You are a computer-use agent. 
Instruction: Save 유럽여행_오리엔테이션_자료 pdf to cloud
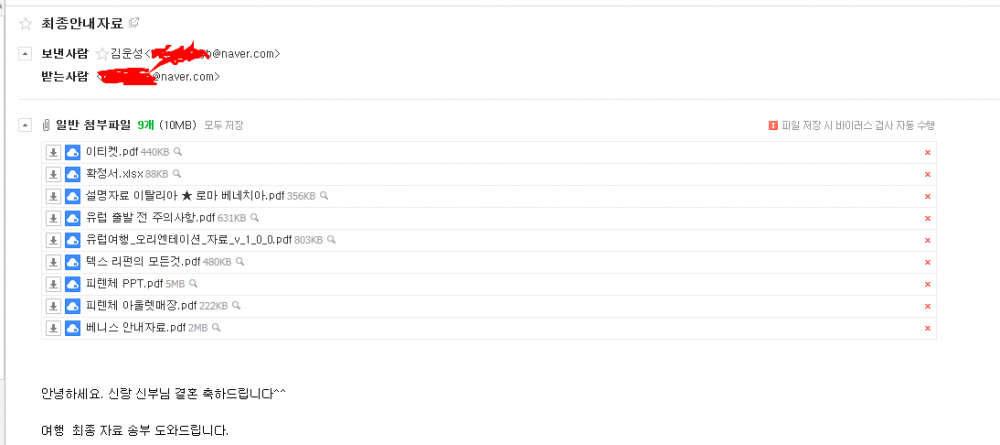(x=73, y=240)
